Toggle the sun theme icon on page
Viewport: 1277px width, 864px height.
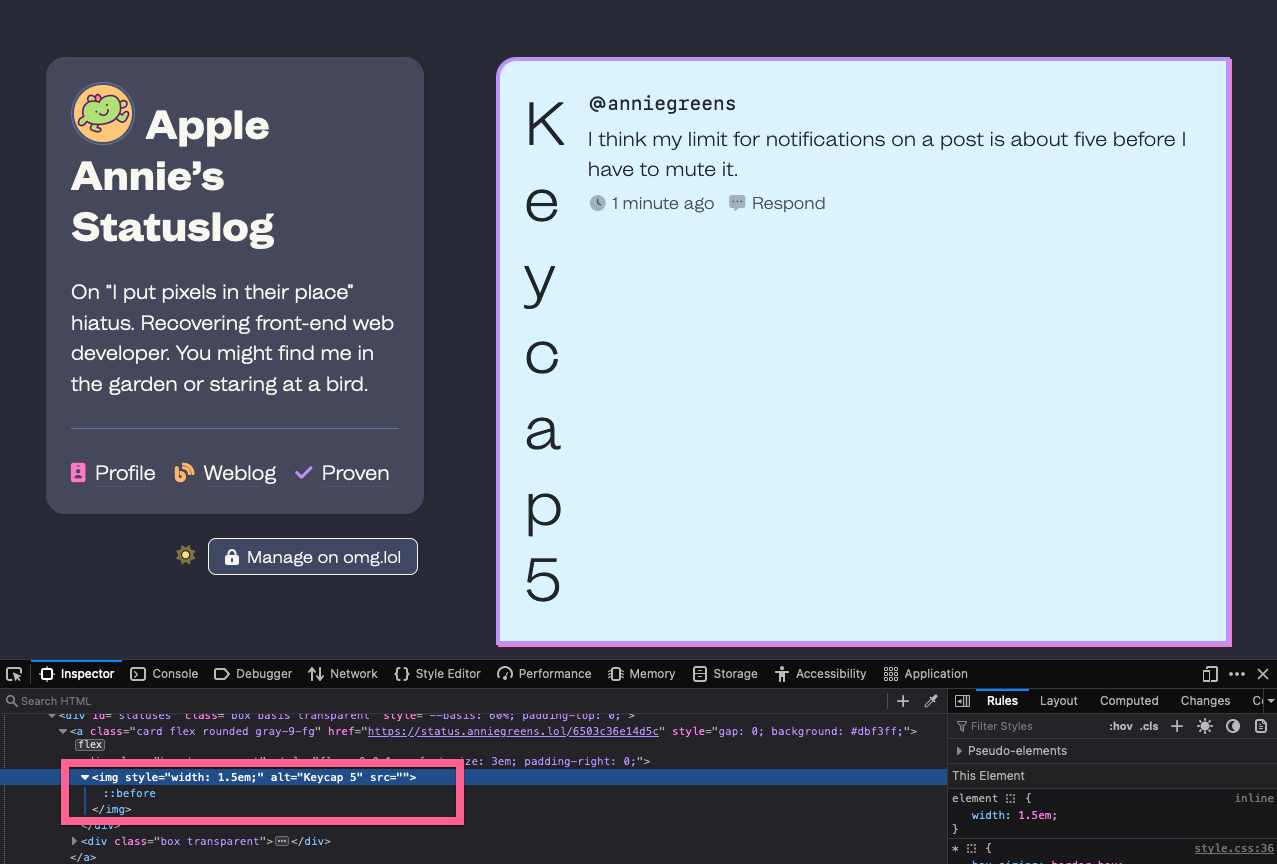click(185, 555)
